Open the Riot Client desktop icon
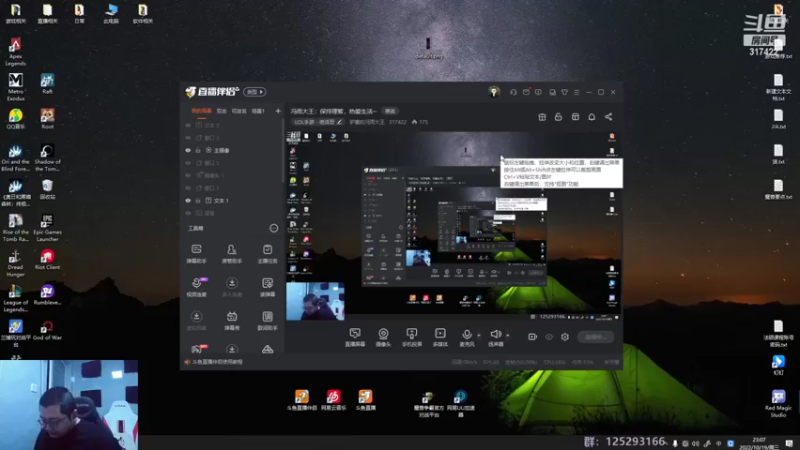The image size is (800, 450). [47, 260]
